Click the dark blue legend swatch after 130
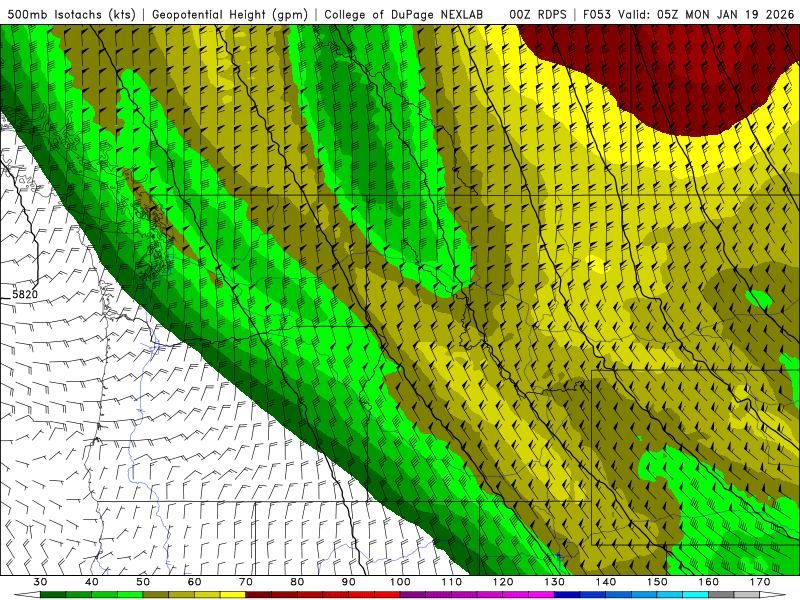Image resolution: width=800 pixels, height=600 pixels. tap(567, 595)
